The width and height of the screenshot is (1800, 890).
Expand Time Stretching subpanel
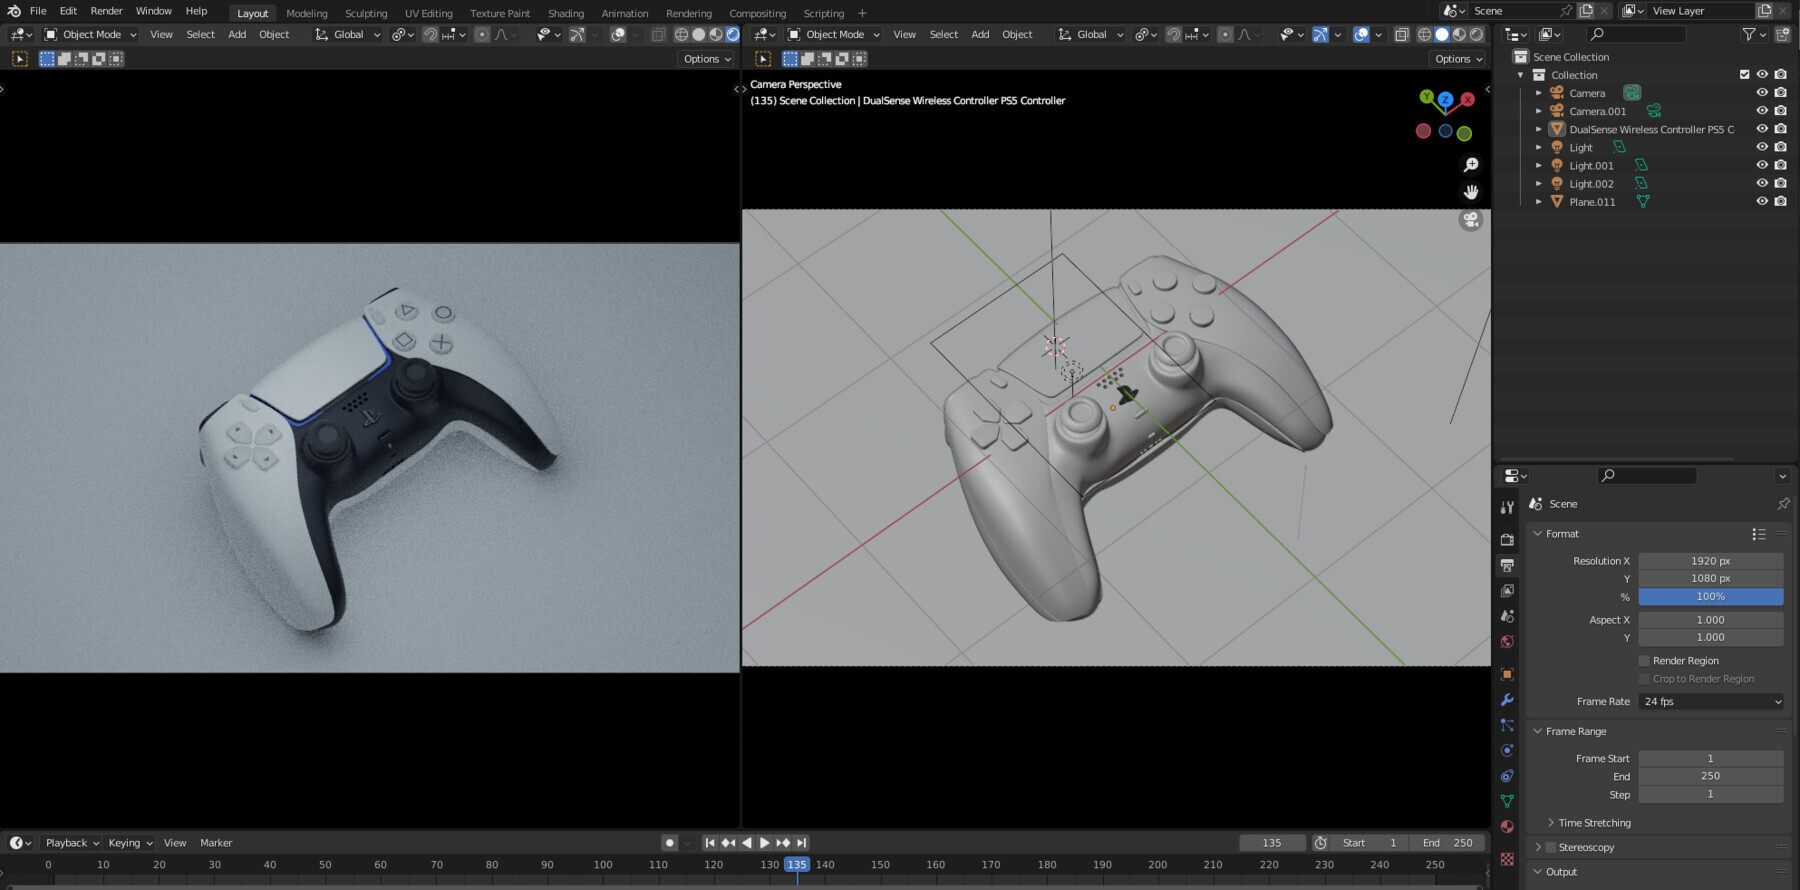pos(1594,823)
